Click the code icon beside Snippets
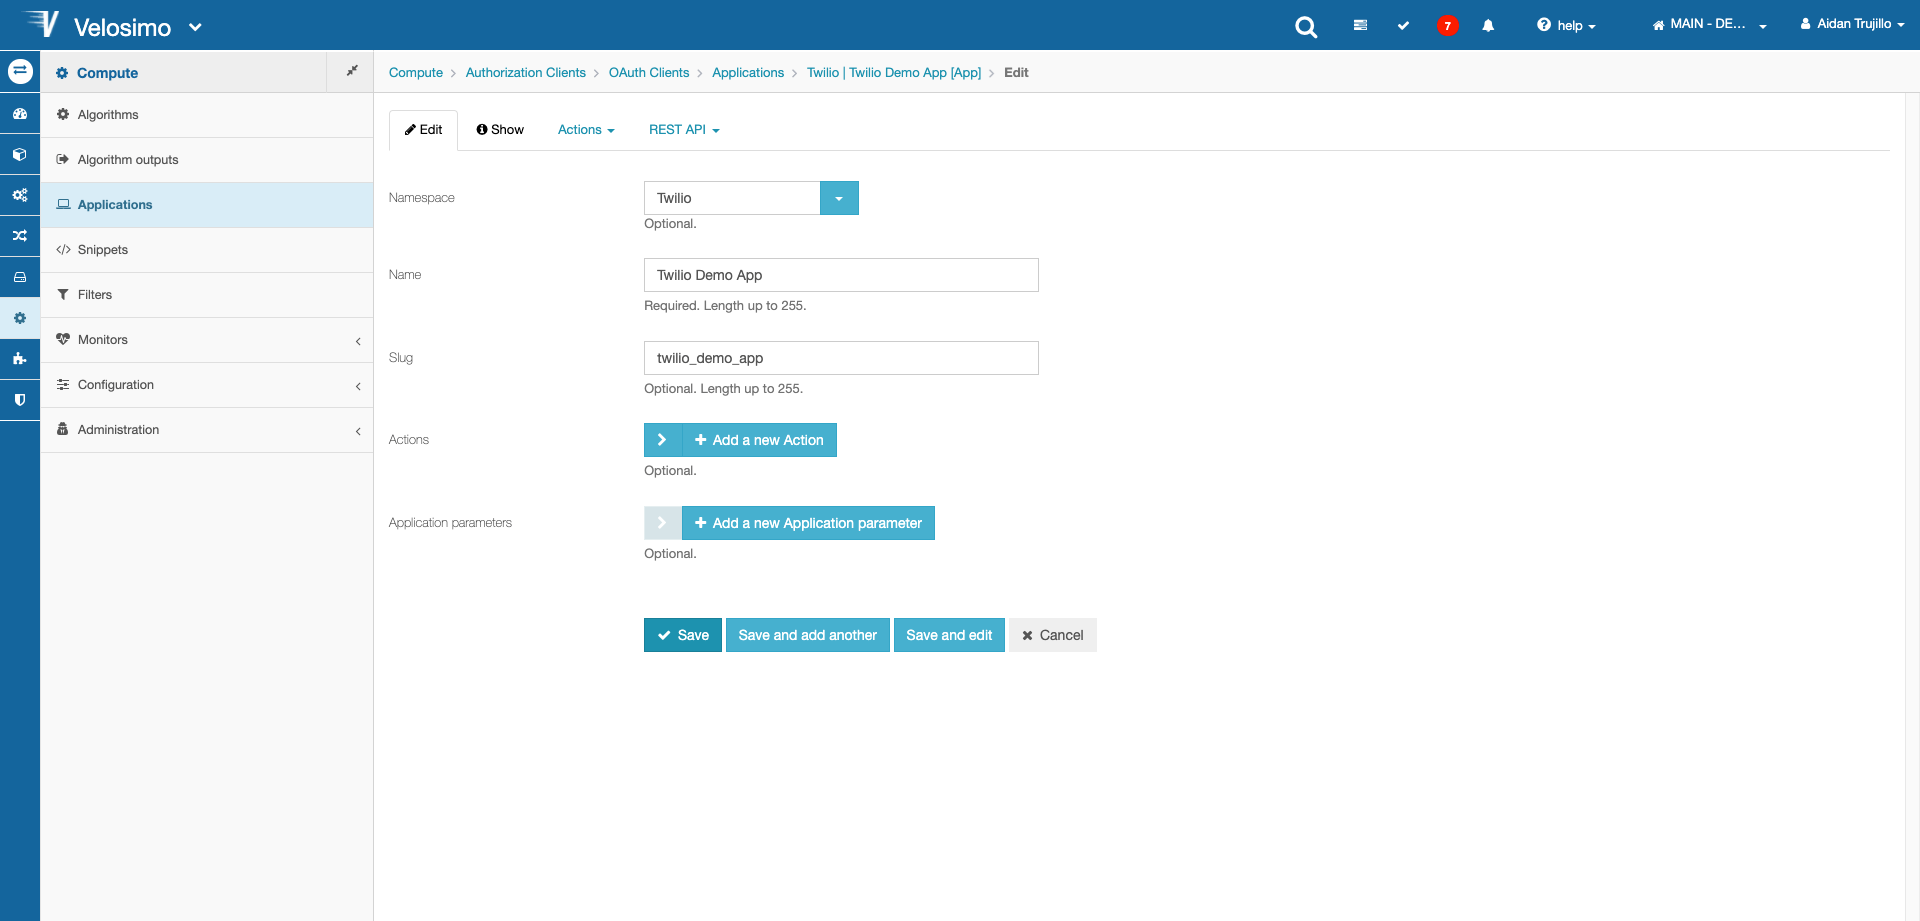This screenshot has width=1920, height=921. click(63, 249)
